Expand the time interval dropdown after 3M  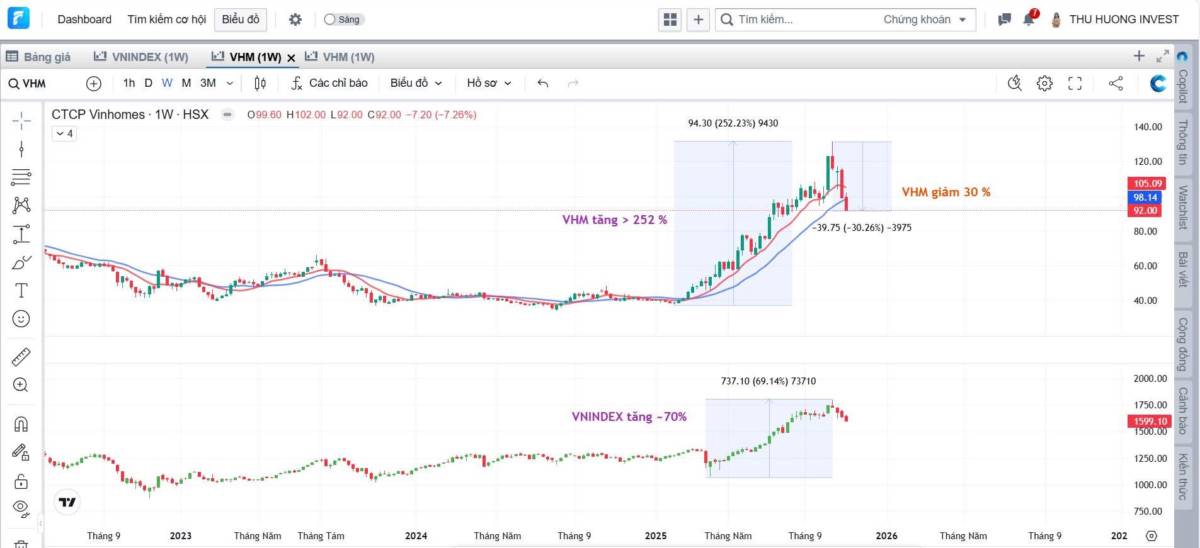[230, 84]
